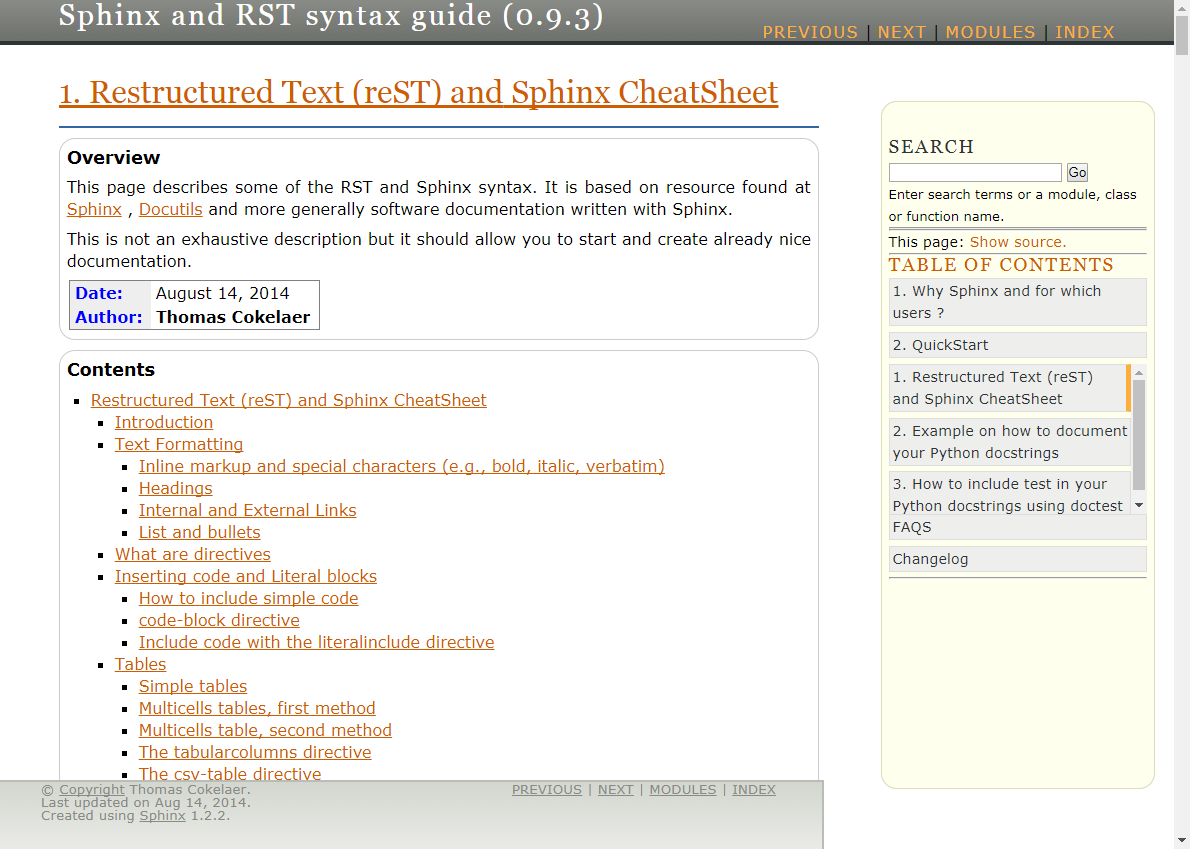Click PREVIOUS in the top navigation bar
The height and width of the screenshot is (849, 1190).
[x=809, y=32]
